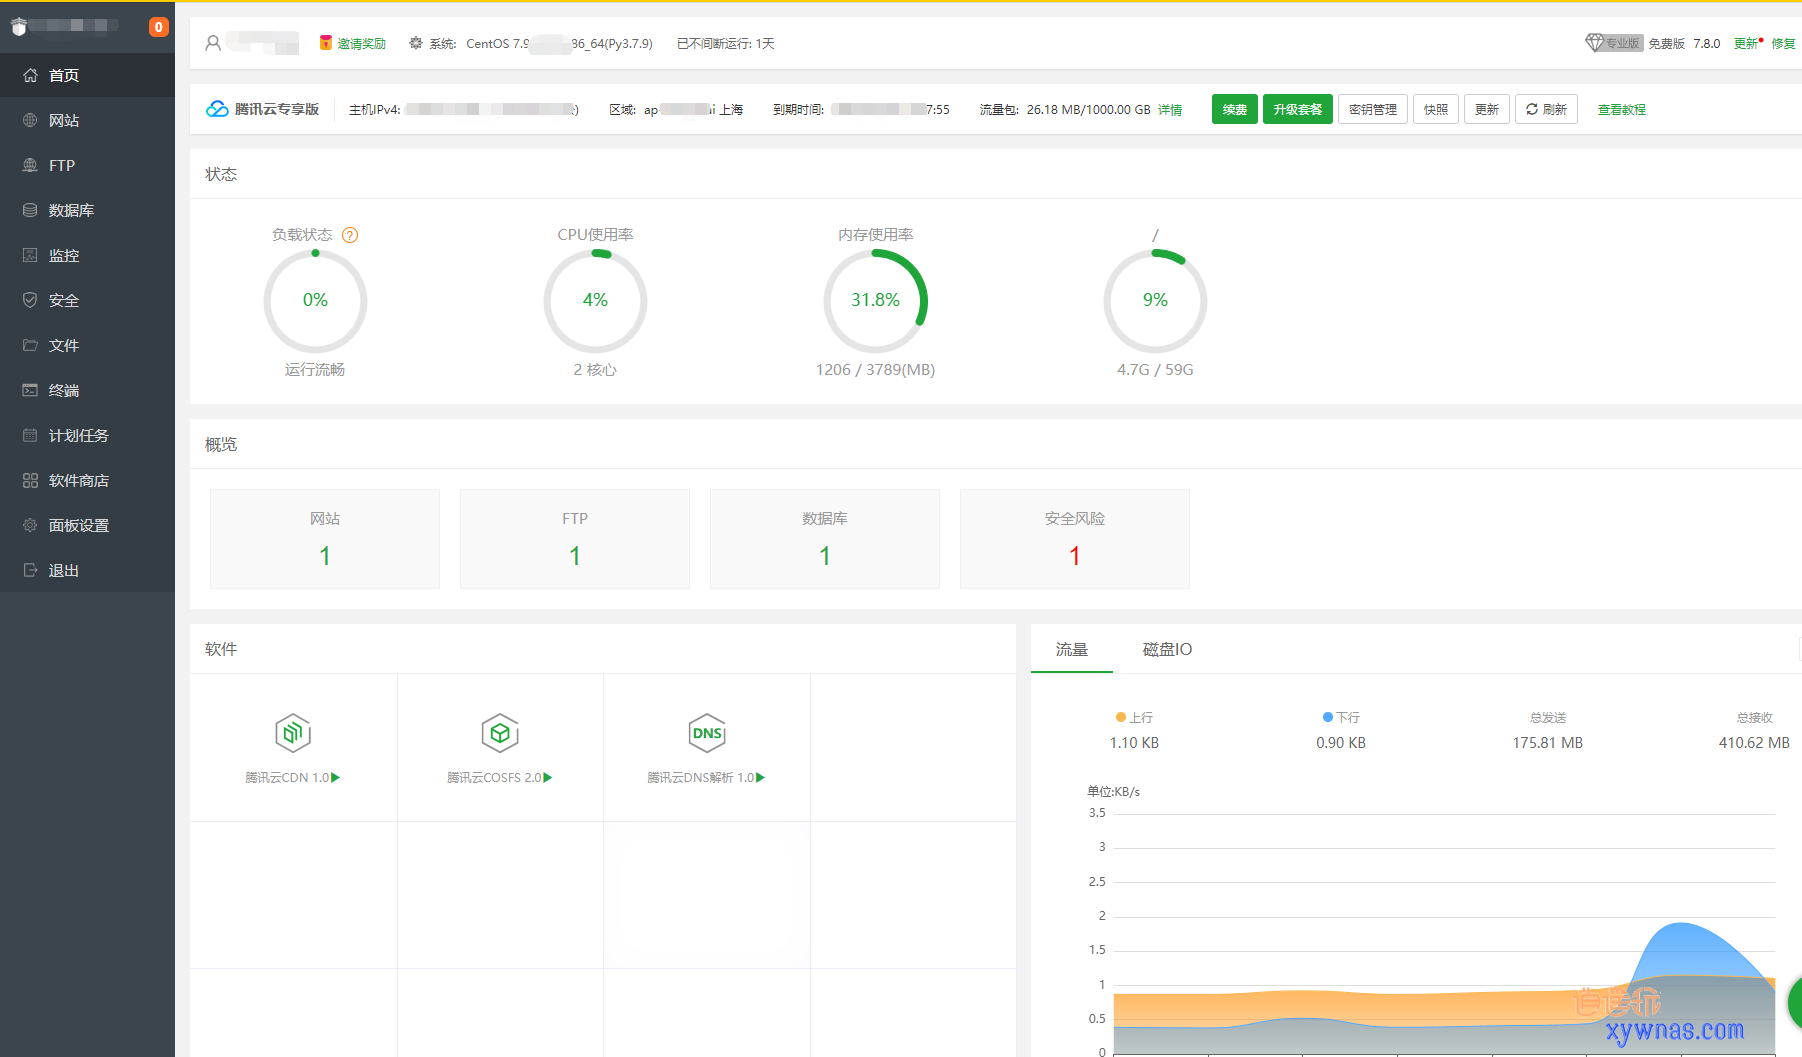
Task: Click the 更新 button in host bar
Action: click(x=1487, y=109)
